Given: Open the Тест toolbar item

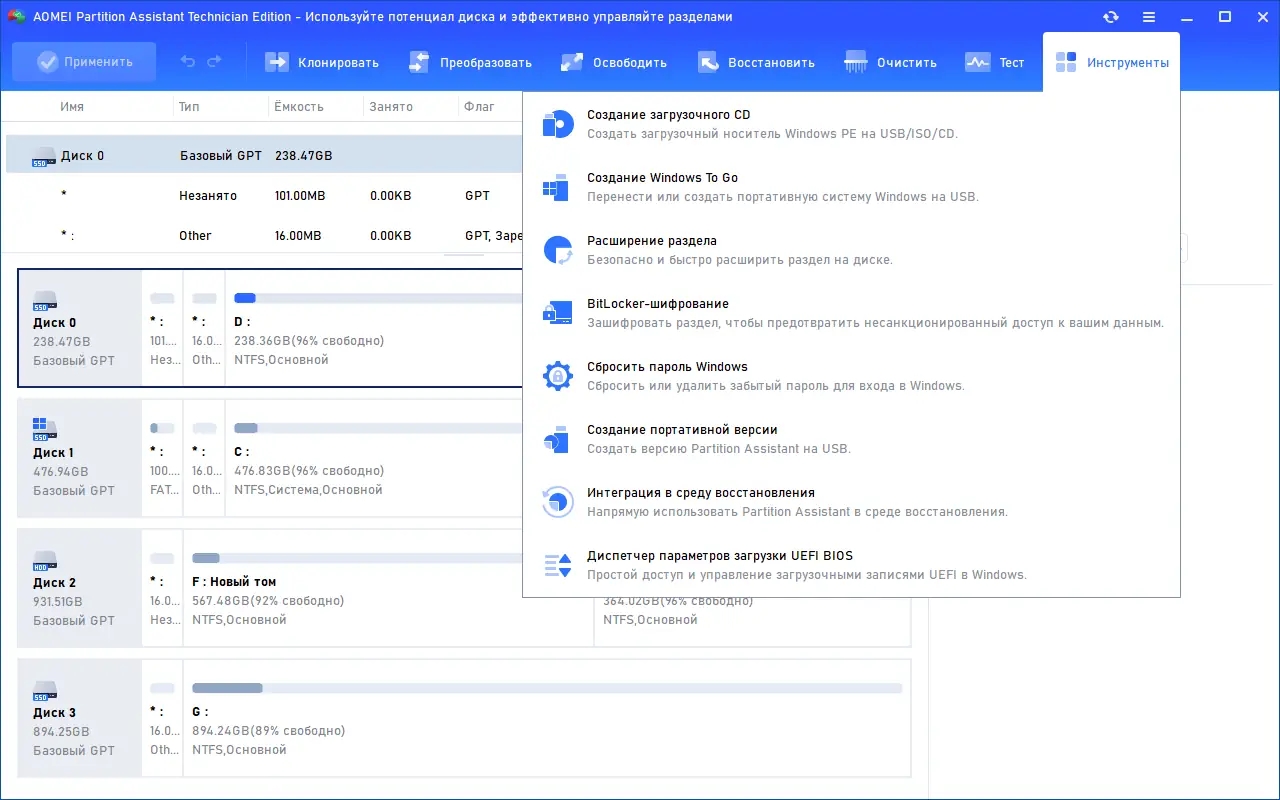Looking at the screenshot, I should [x=995, y=62].
